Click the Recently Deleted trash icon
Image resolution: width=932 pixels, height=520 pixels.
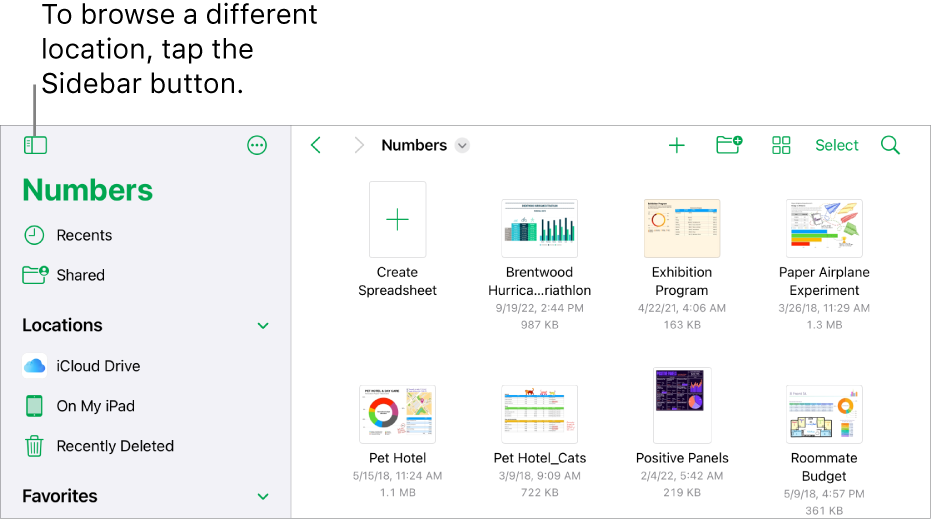coord(34,446)
